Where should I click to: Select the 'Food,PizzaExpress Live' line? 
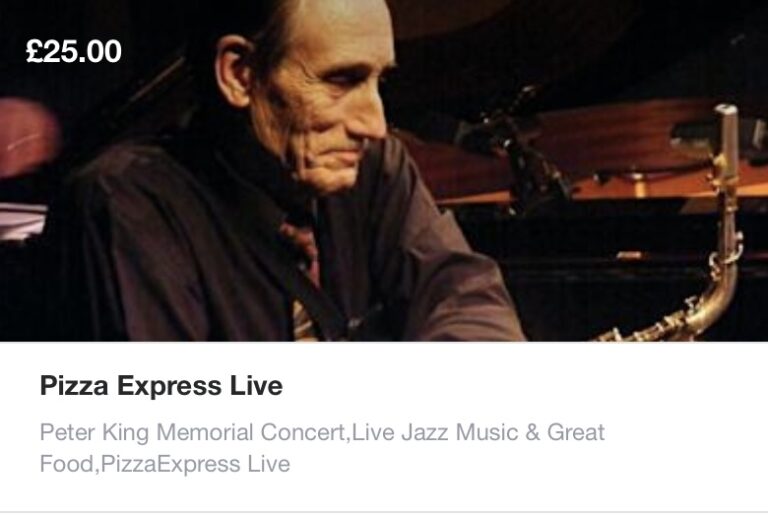pos(165,464)
